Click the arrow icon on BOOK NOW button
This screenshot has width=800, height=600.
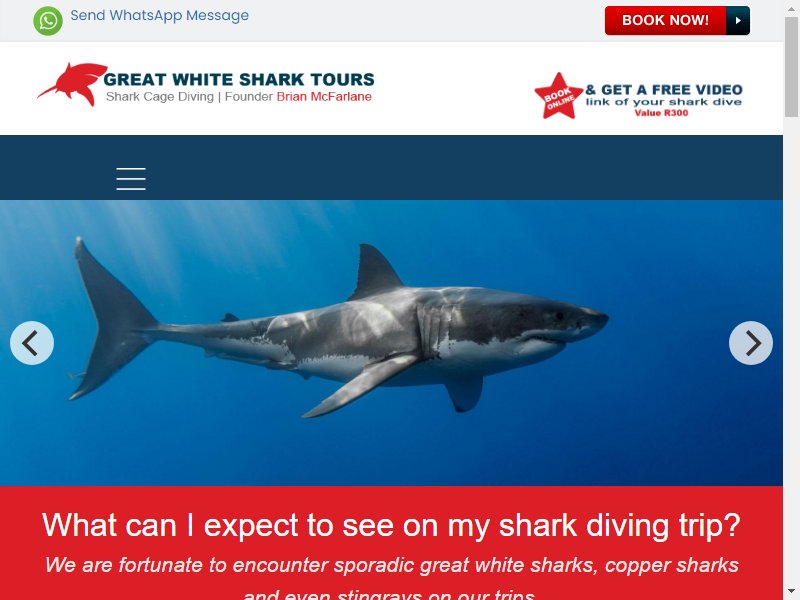coord(738,20)
